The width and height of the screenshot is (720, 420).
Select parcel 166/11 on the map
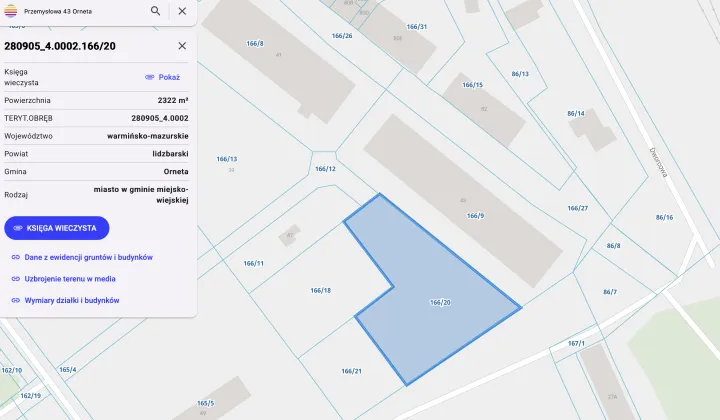(253, 263)
